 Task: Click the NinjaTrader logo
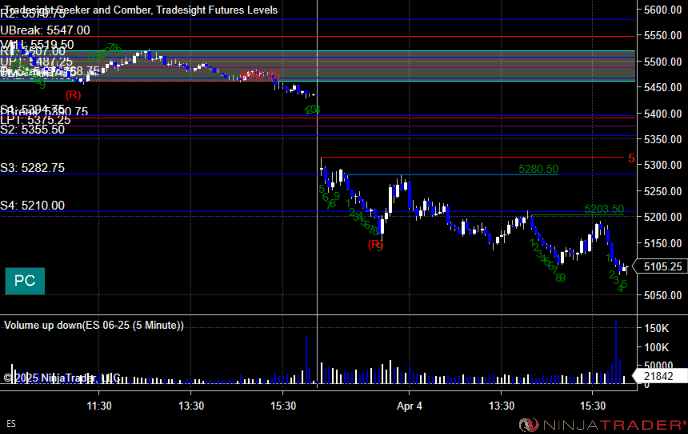pyautogui.click(x=602, y=425)
